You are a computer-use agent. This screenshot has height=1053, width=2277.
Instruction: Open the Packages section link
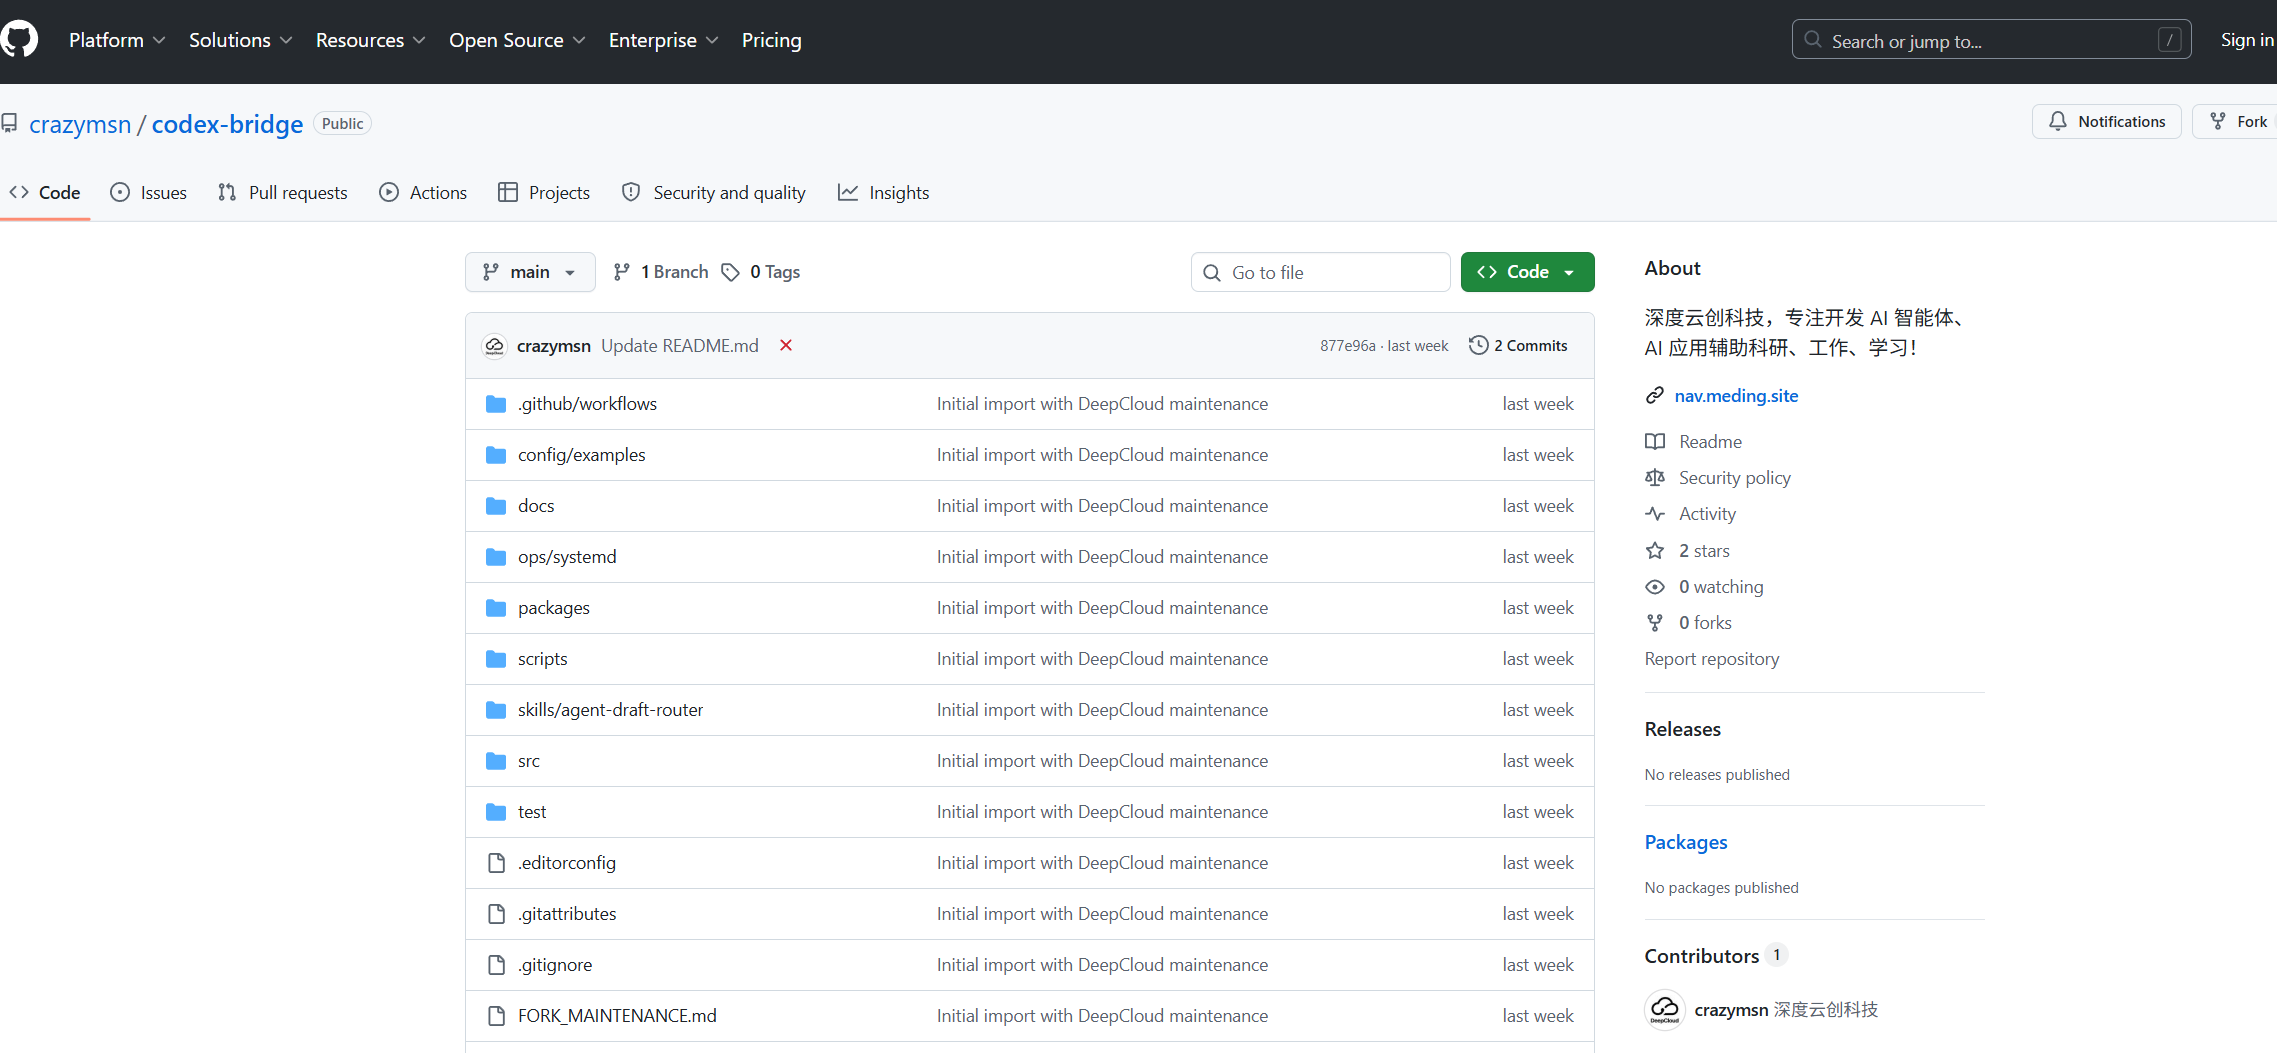[1686, 842]
